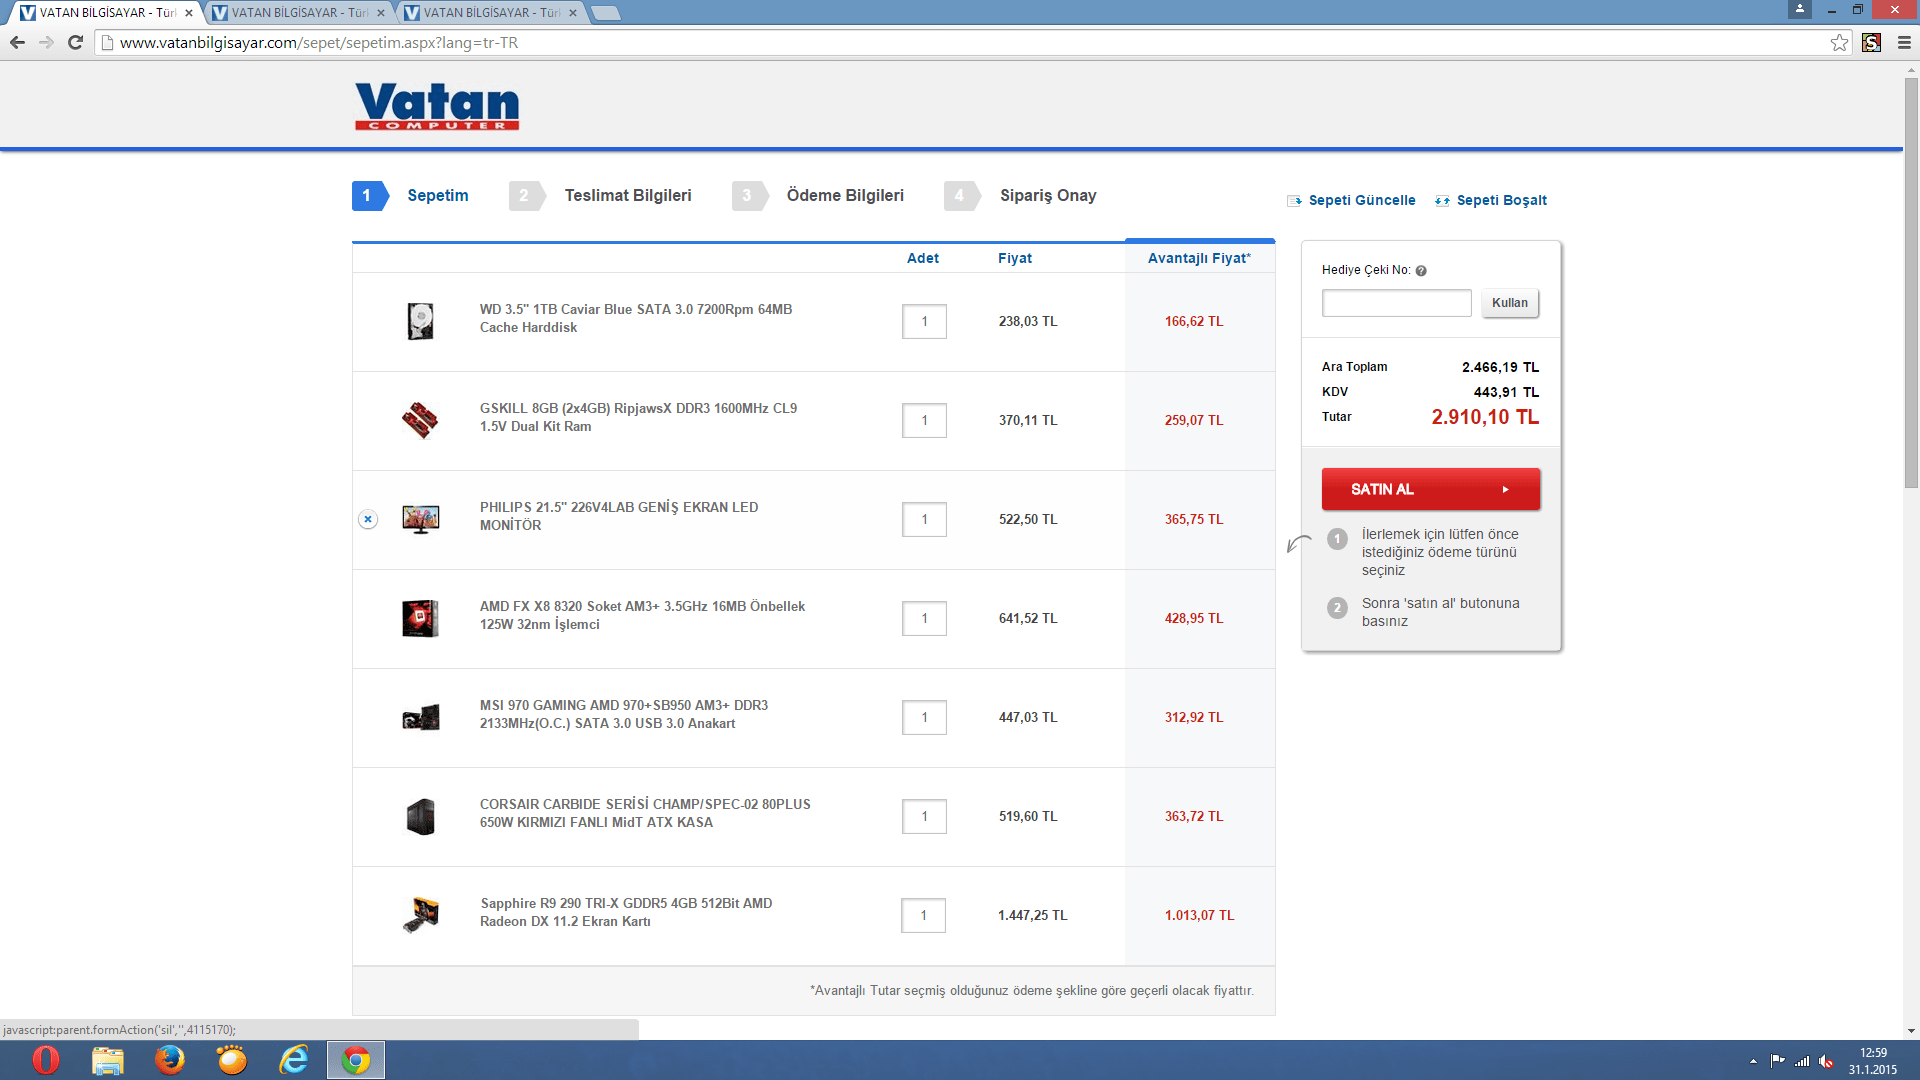Screen dimensions: 1920x1080
Task: Open Firefox from the taskbar
Action: [170, 1060]
